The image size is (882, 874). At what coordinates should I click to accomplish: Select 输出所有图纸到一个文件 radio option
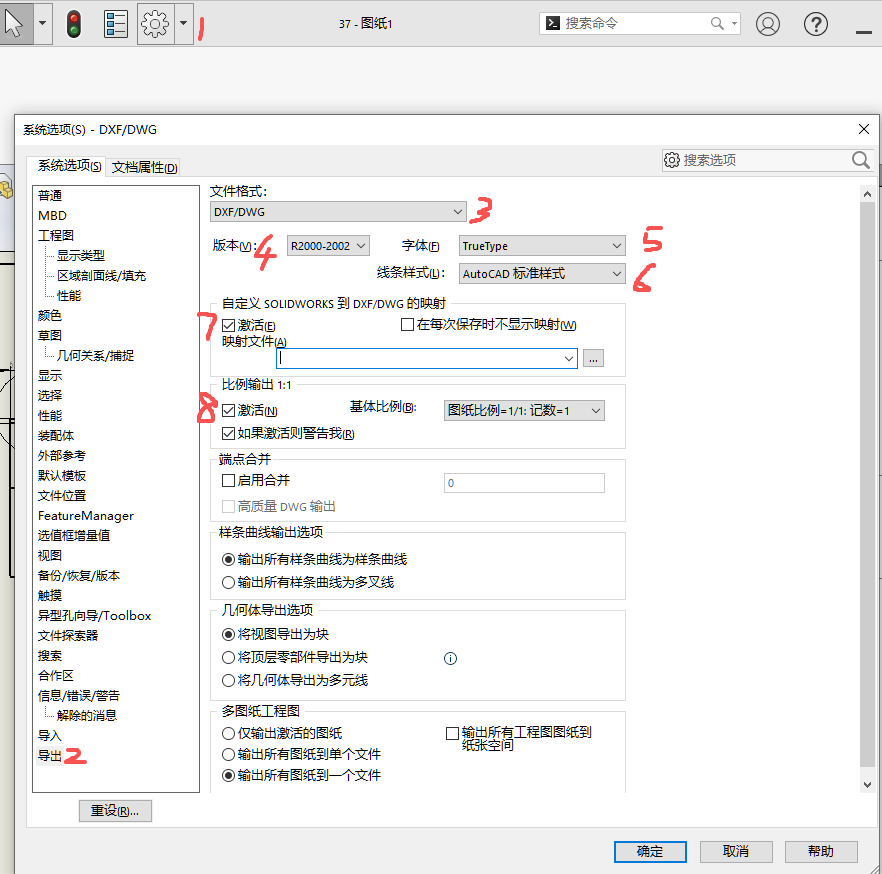tap(228, 776)
